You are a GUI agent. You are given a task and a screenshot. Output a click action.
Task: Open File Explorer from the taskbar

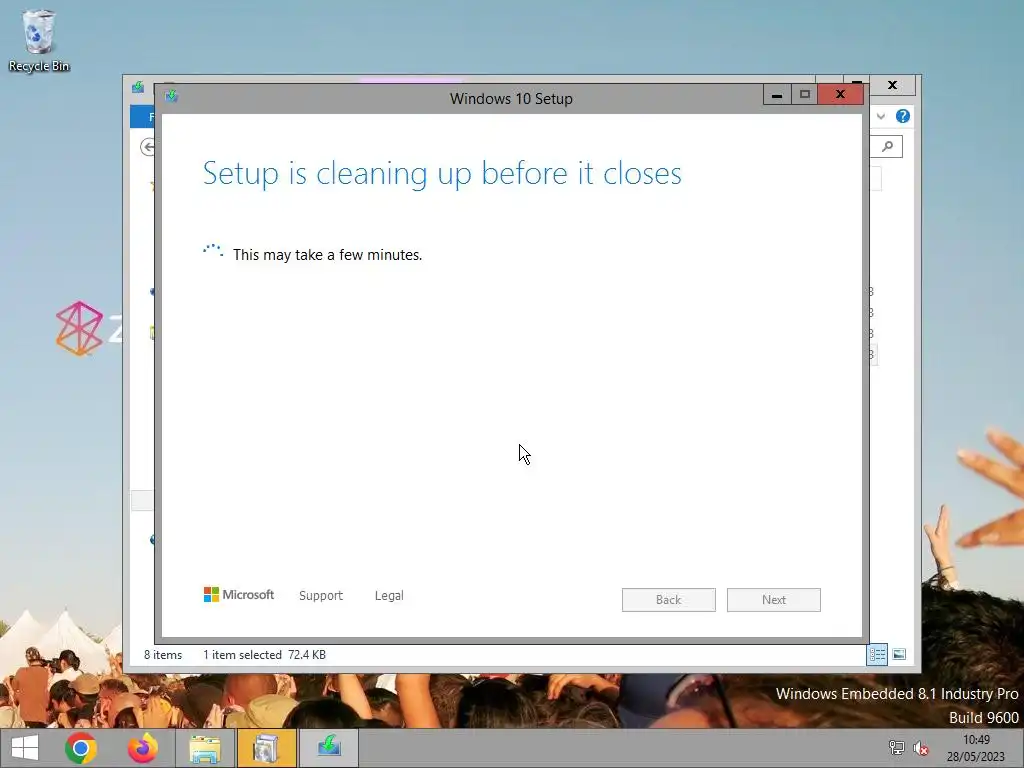[x=204, y=748]
